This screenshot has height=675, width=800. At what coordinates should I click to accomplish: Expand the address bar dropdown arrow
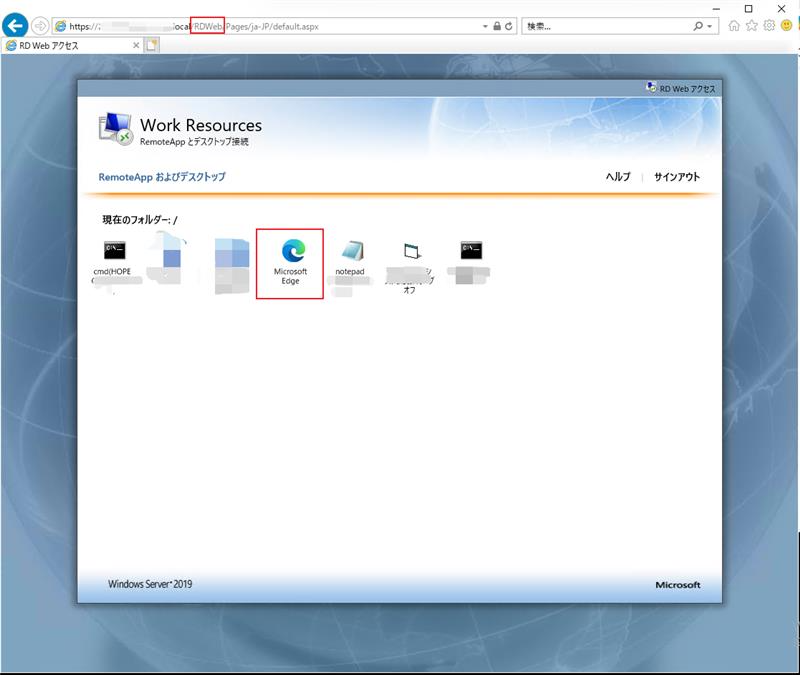pyautogui.click(x=485, y=27)
